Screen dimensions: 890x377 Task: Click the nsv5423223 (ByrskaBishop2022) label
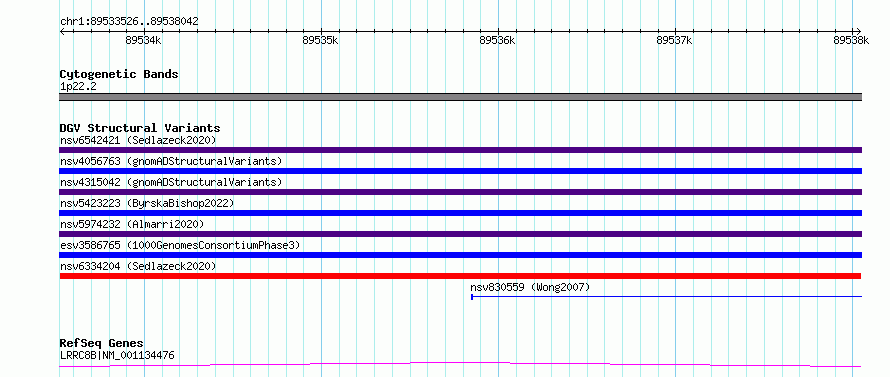pos(146,203)
